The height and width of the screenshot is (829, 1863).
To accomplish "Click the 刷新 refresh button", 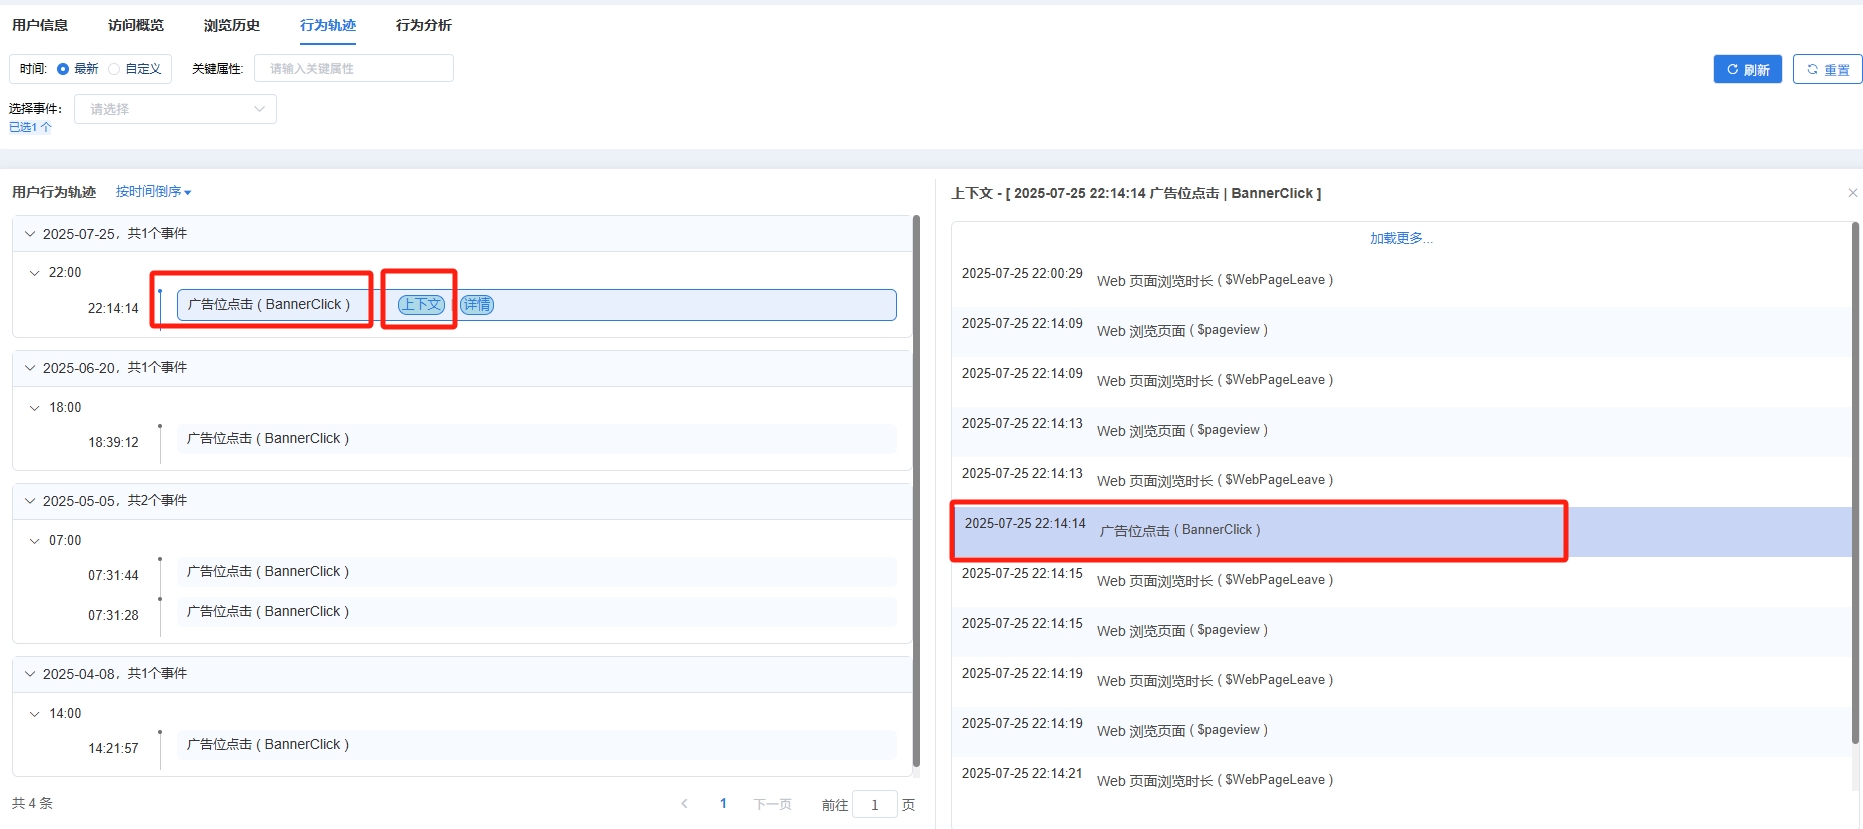I will coord(1747,70).
